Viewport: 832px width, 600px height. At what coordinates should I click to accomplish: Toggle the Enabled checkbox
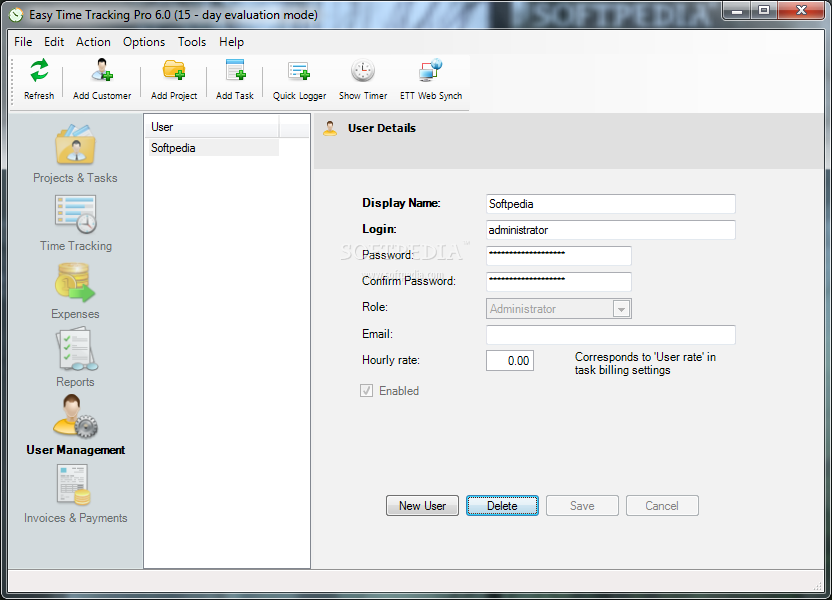pos(367,391)
